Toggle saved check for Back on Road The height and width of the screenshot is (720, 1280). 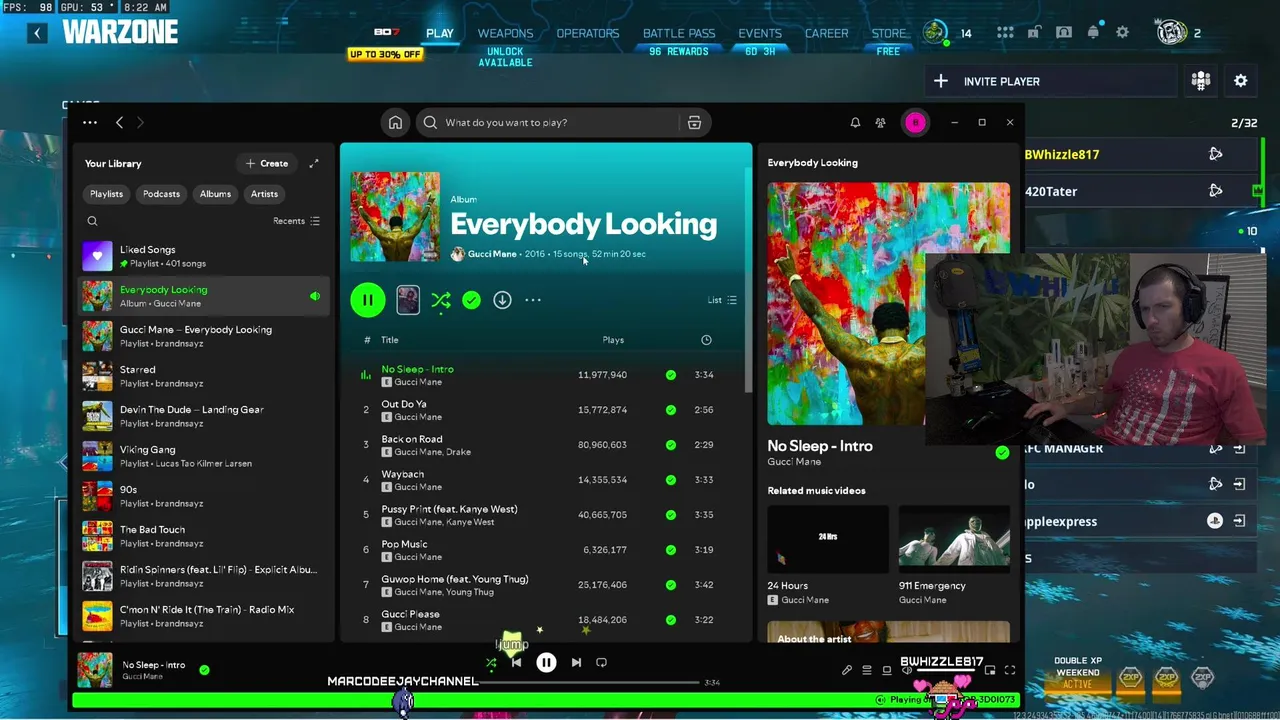pos(670,445)
